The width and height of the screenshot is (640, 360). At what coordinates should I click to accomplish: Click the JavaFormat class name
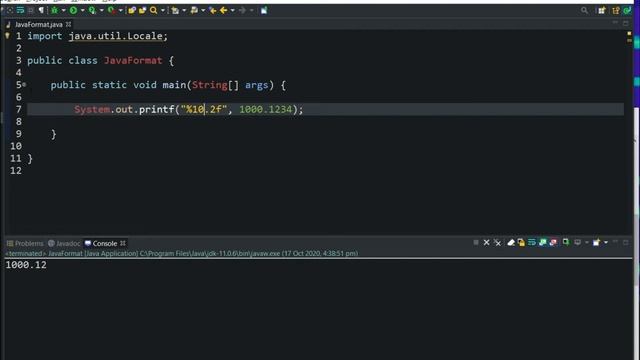[x=133, y=60]
